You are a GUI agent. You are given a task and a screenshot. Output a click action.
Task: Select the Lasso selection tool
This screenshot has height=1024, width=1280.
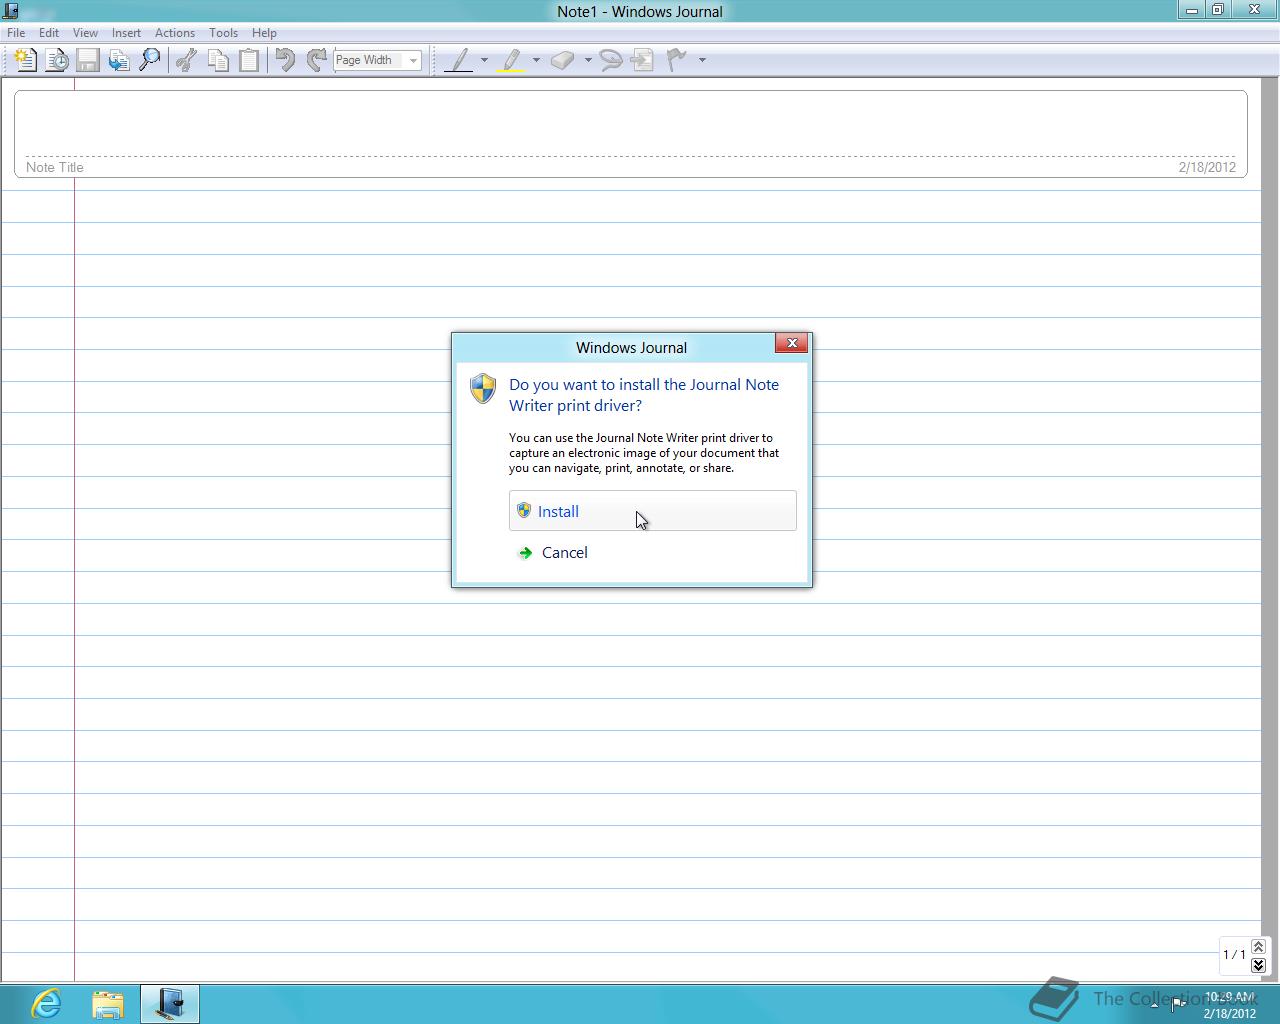[611, 60]
